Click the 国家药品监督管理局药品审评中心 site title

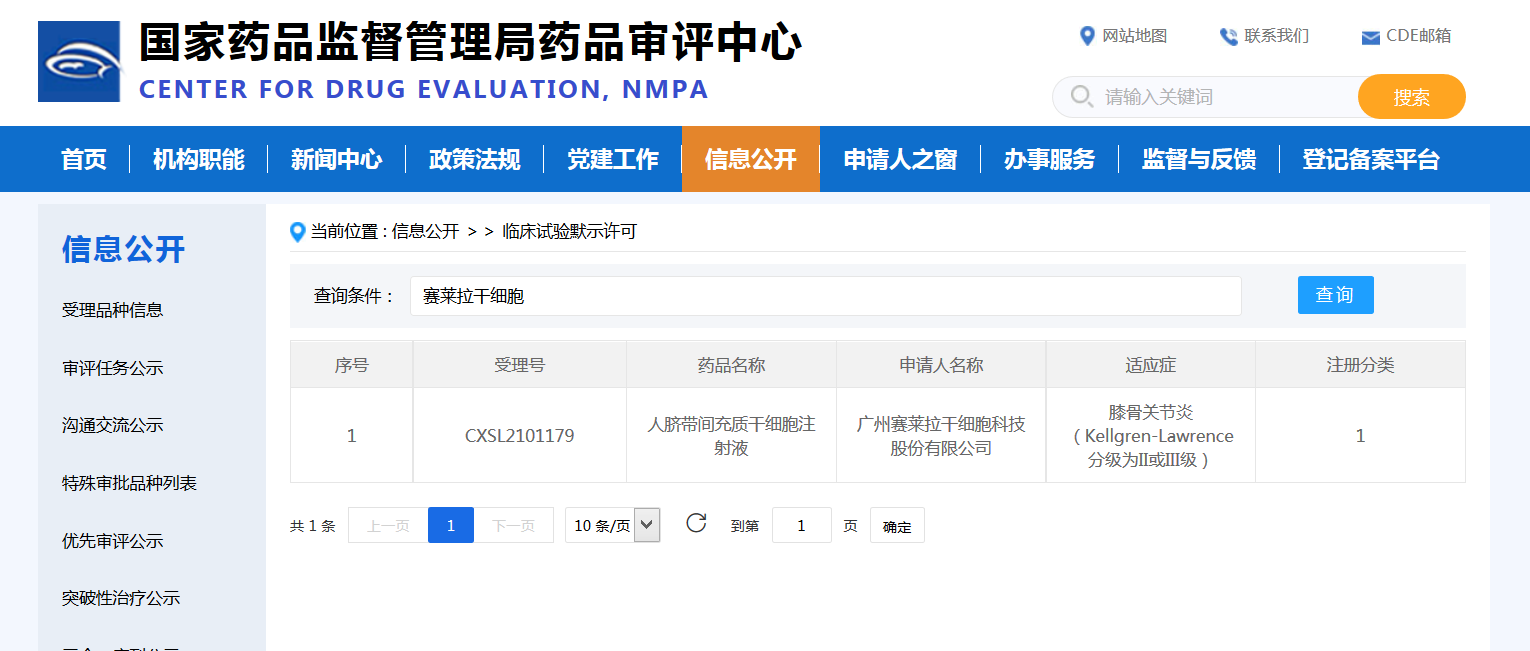coord(470,43)
